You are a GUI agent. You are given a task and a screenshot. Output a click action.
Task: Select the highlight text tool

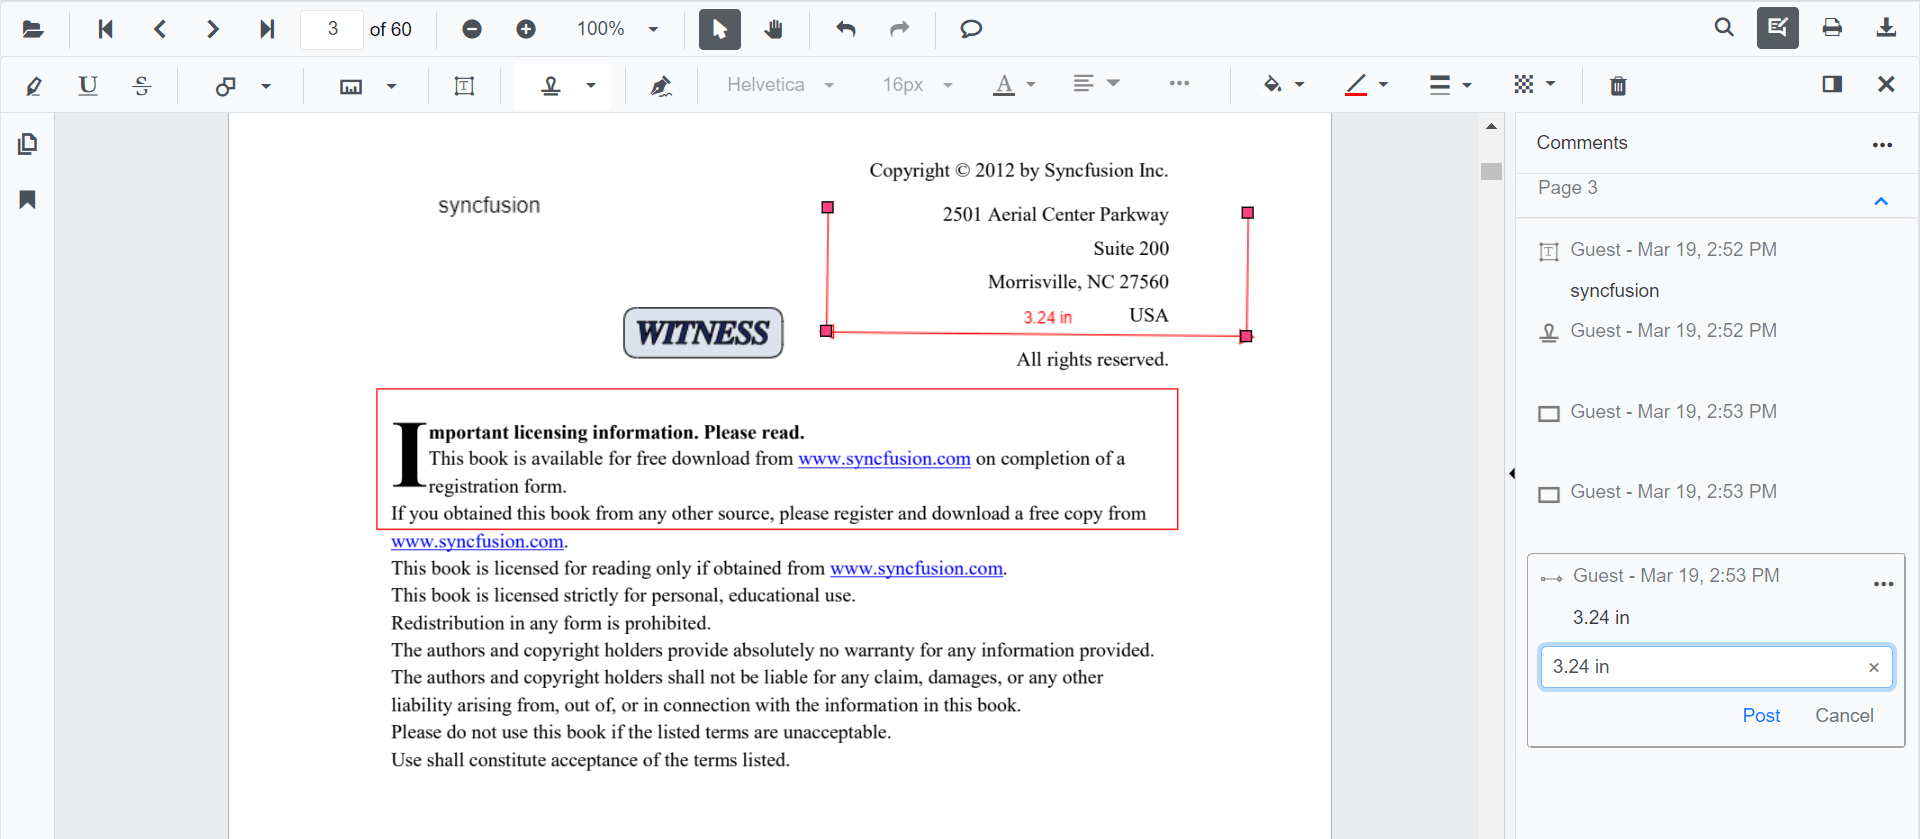click(34, 86)
